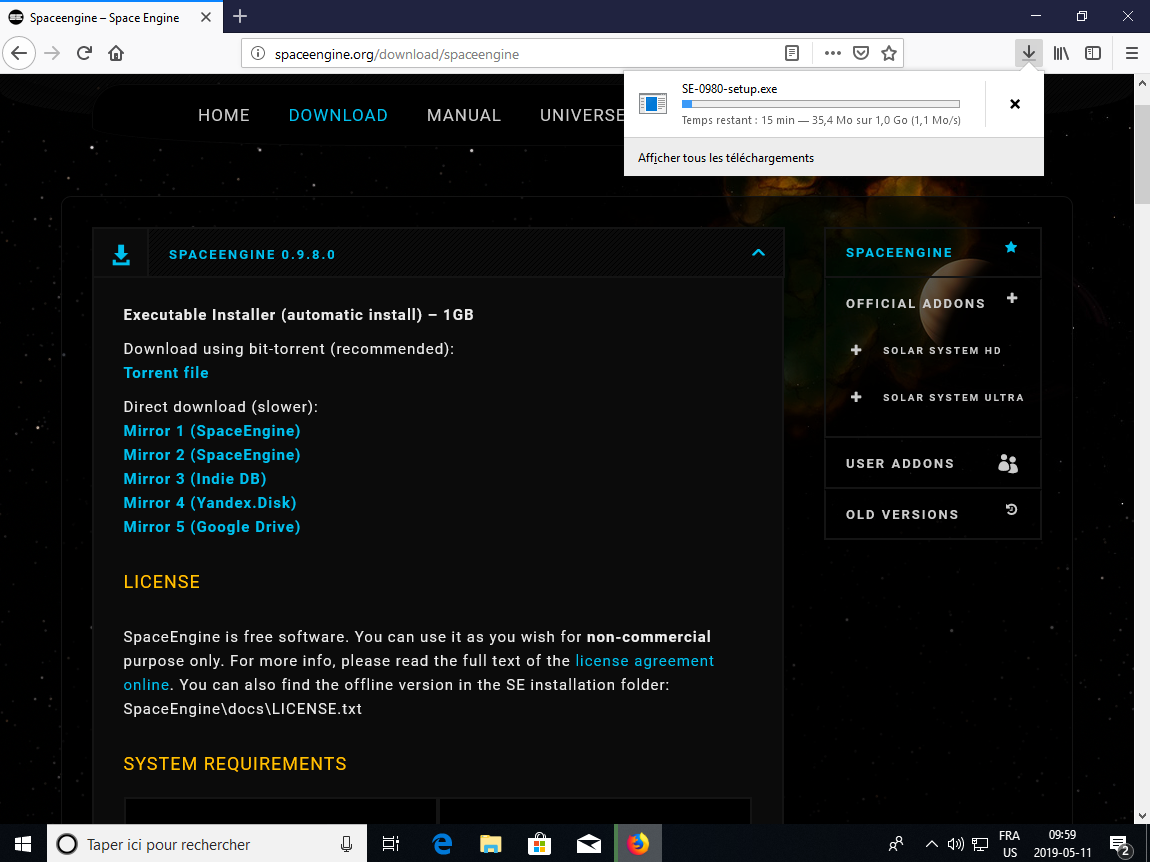
Task: Open page actions three-dots menu
Action: coord(832,54)
